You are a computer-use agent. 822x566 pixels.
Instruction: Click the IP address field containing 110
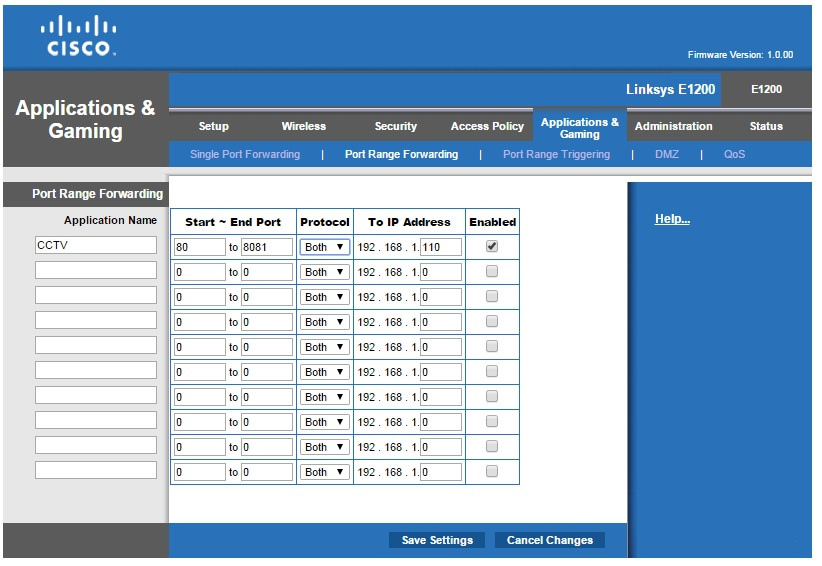point(441,247)
